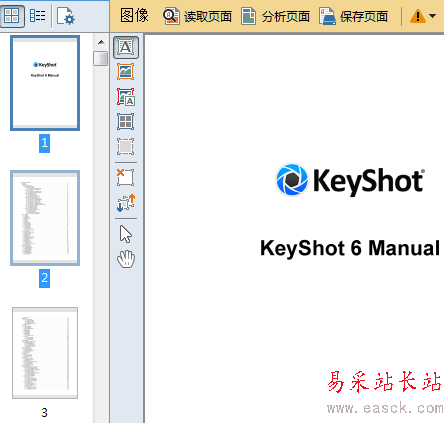Click page number label 2
The image size is (444, 423).
pos(45,278)
